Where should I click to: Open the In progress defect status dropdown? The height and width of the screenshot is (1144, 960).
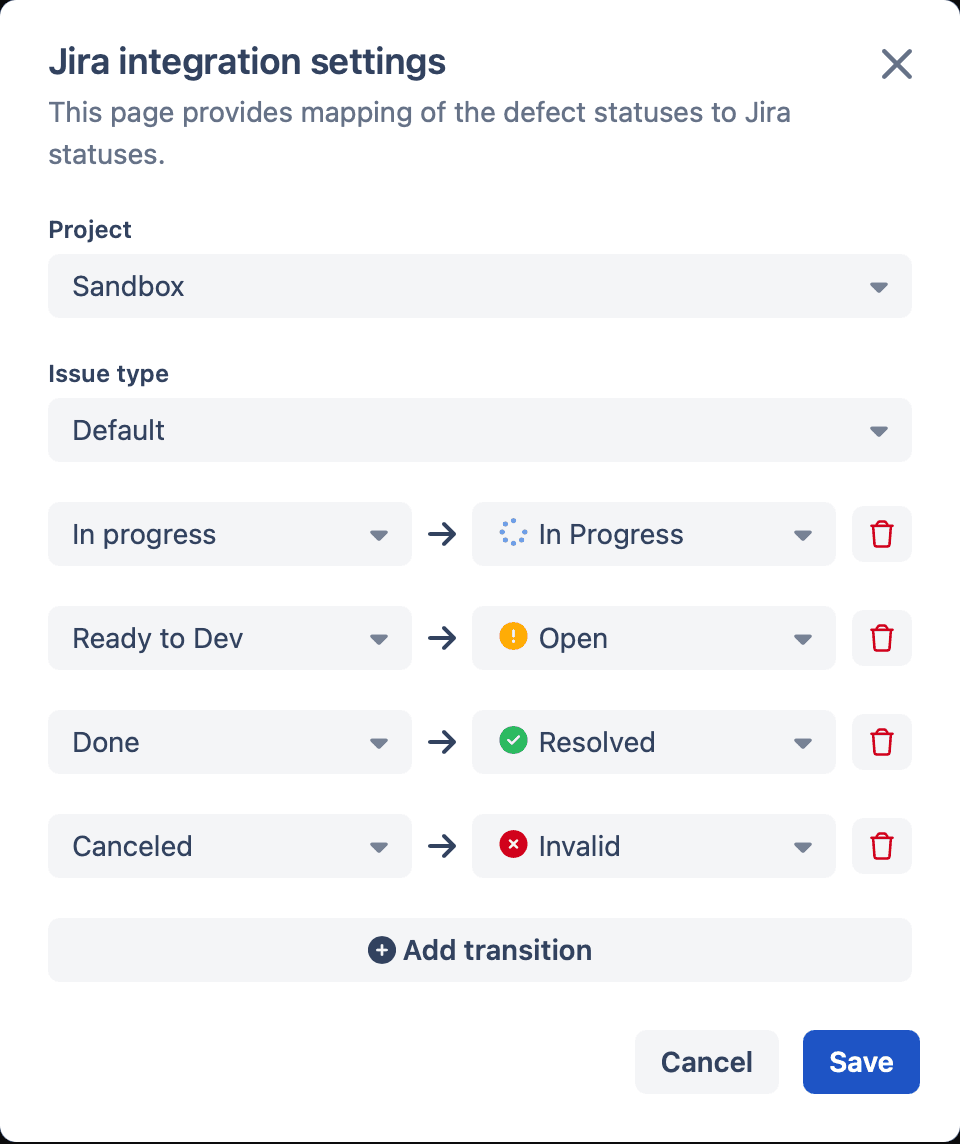[x=230, y=534]
